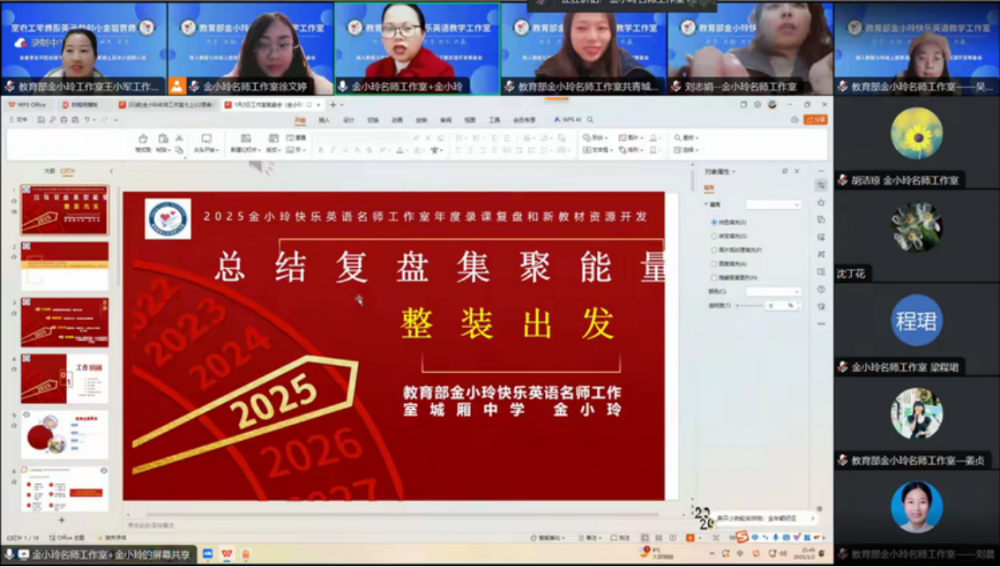Screen dimensions: 1000x567
Task: Increase transparency with the stepper up arrow
Action: tap(798, 304)
